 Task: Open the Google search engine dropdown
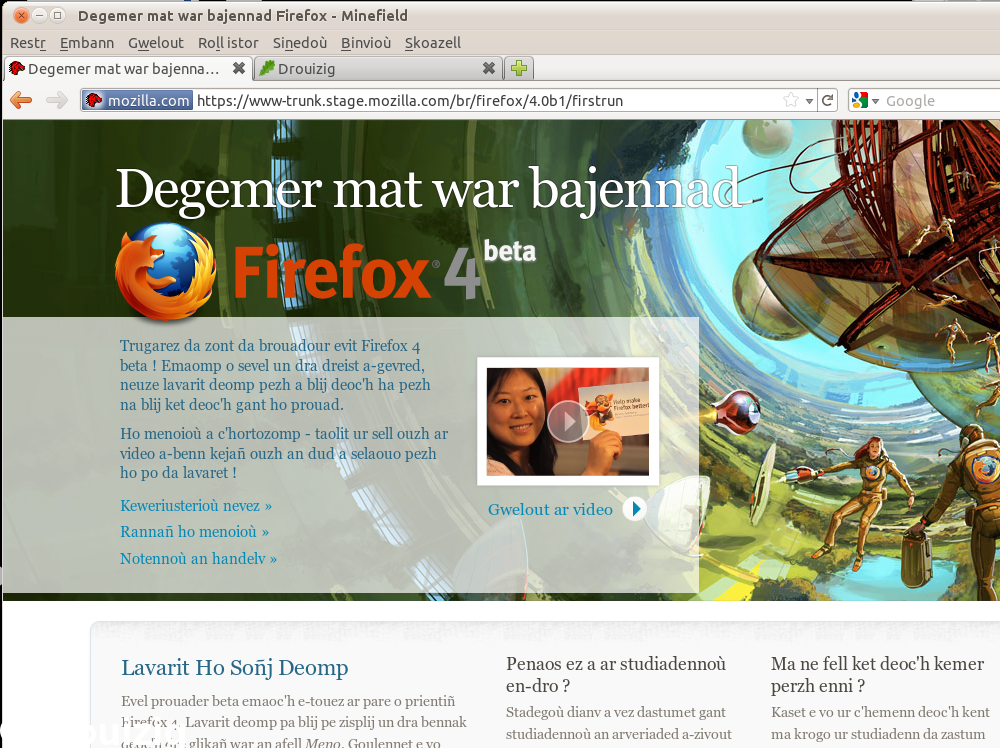click(x=865, y=100)
